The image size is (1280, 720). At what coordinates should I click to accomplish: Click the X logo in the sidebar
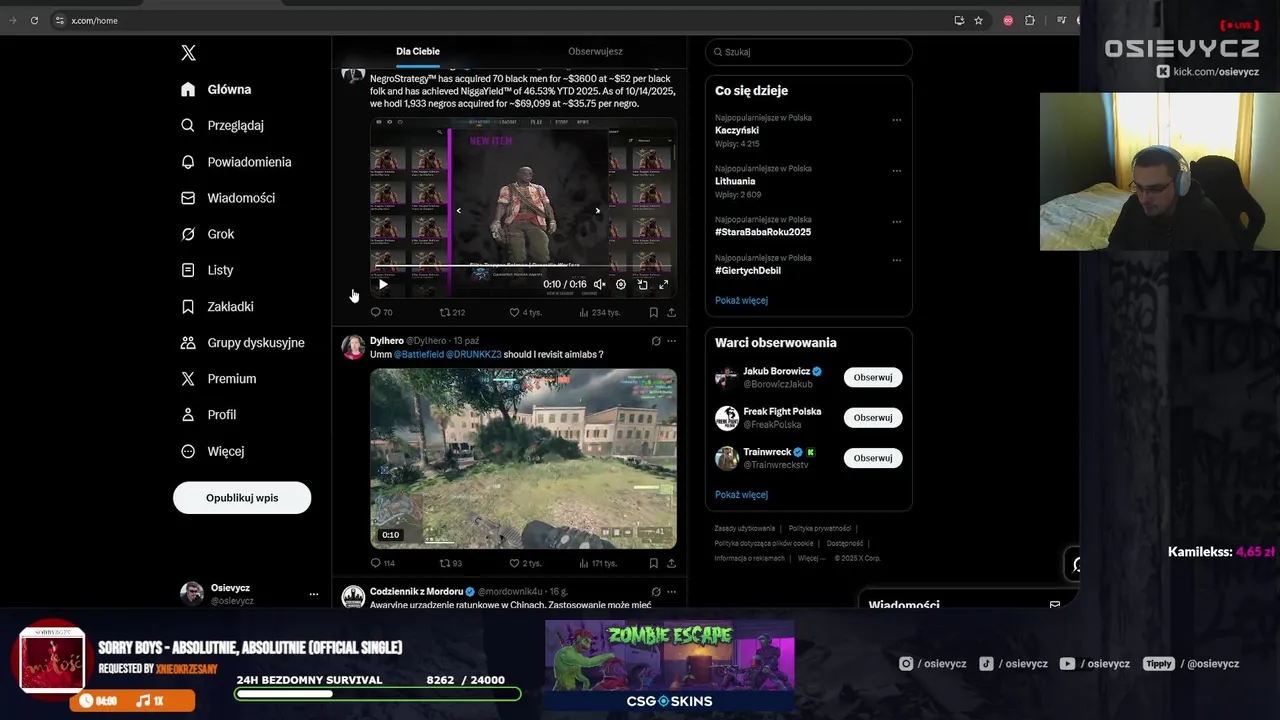(188, 53)
